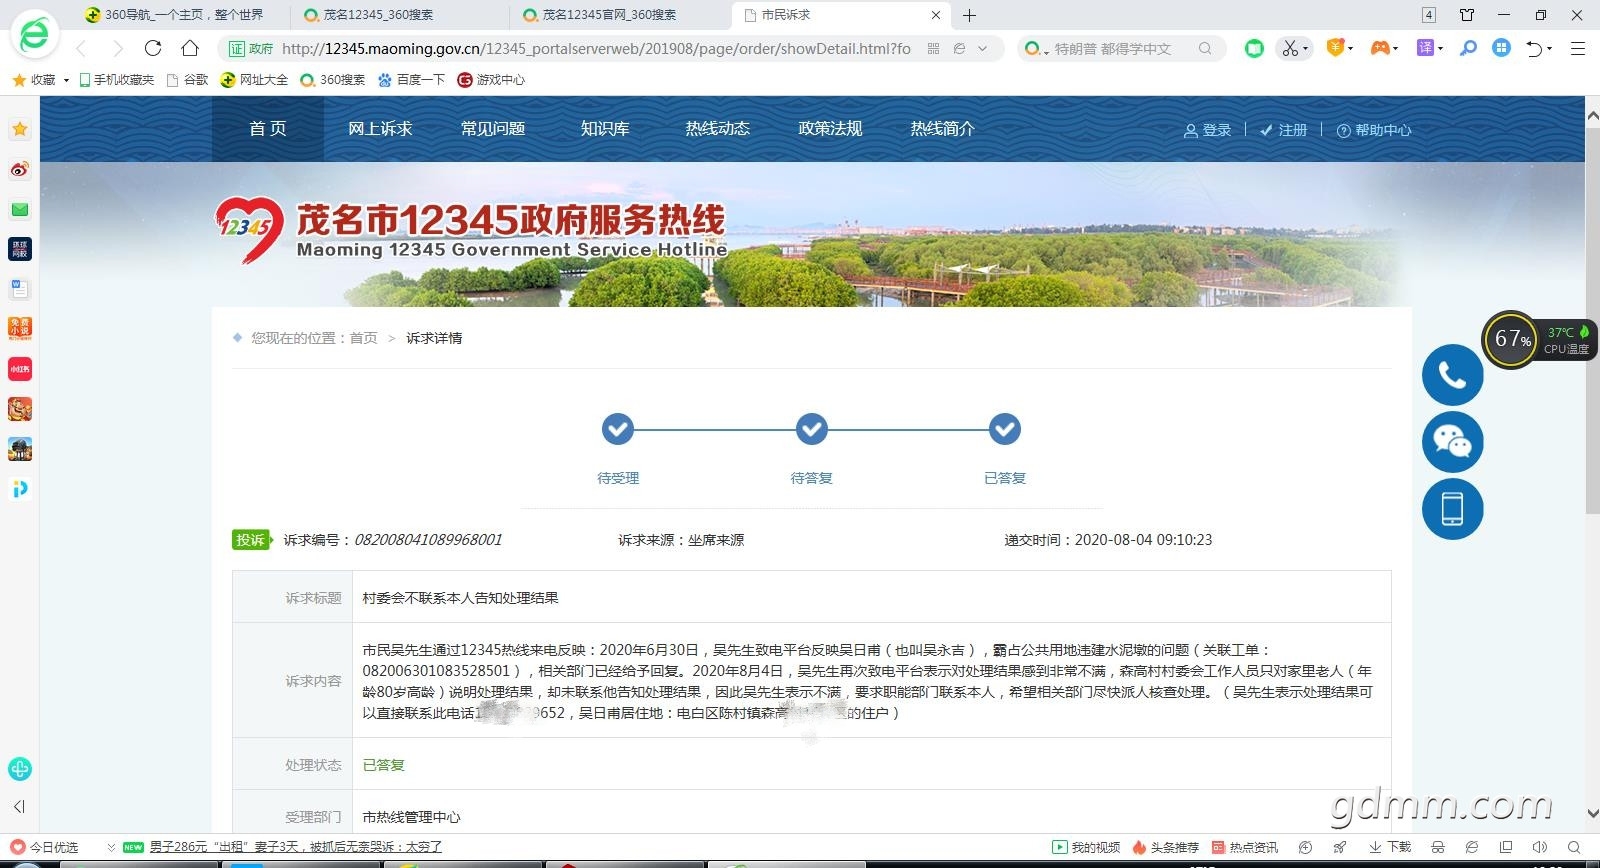1600x868 pixels.
Task: Collapse the browser sidebar arrow
Action: coord(19,806)
